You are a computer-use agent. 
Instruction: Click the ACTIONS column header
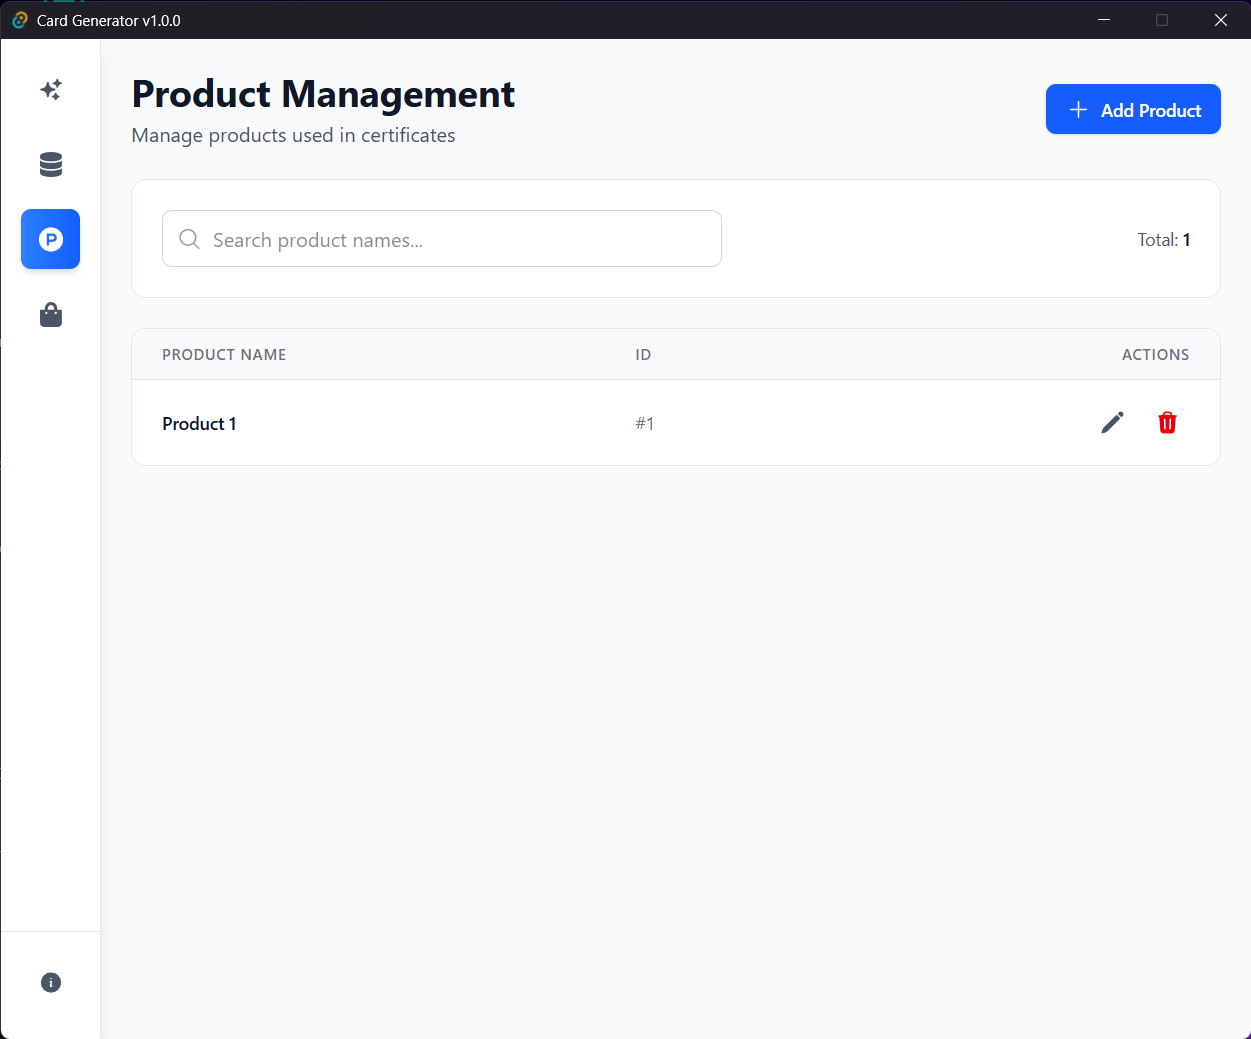pyautogui.click(x=1155, y=355)
